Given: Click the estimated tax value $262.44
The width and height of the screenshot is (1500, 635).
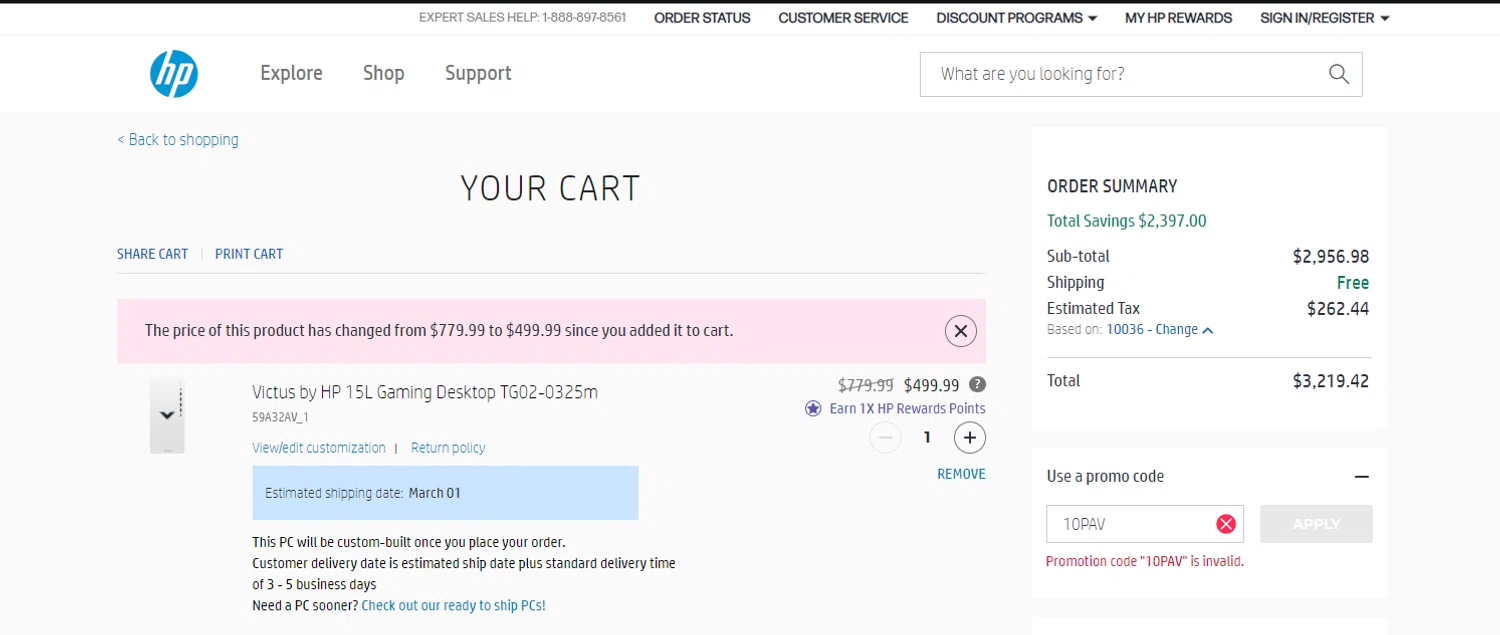Looking at the screenshot, I should [x=1337, y=309].
